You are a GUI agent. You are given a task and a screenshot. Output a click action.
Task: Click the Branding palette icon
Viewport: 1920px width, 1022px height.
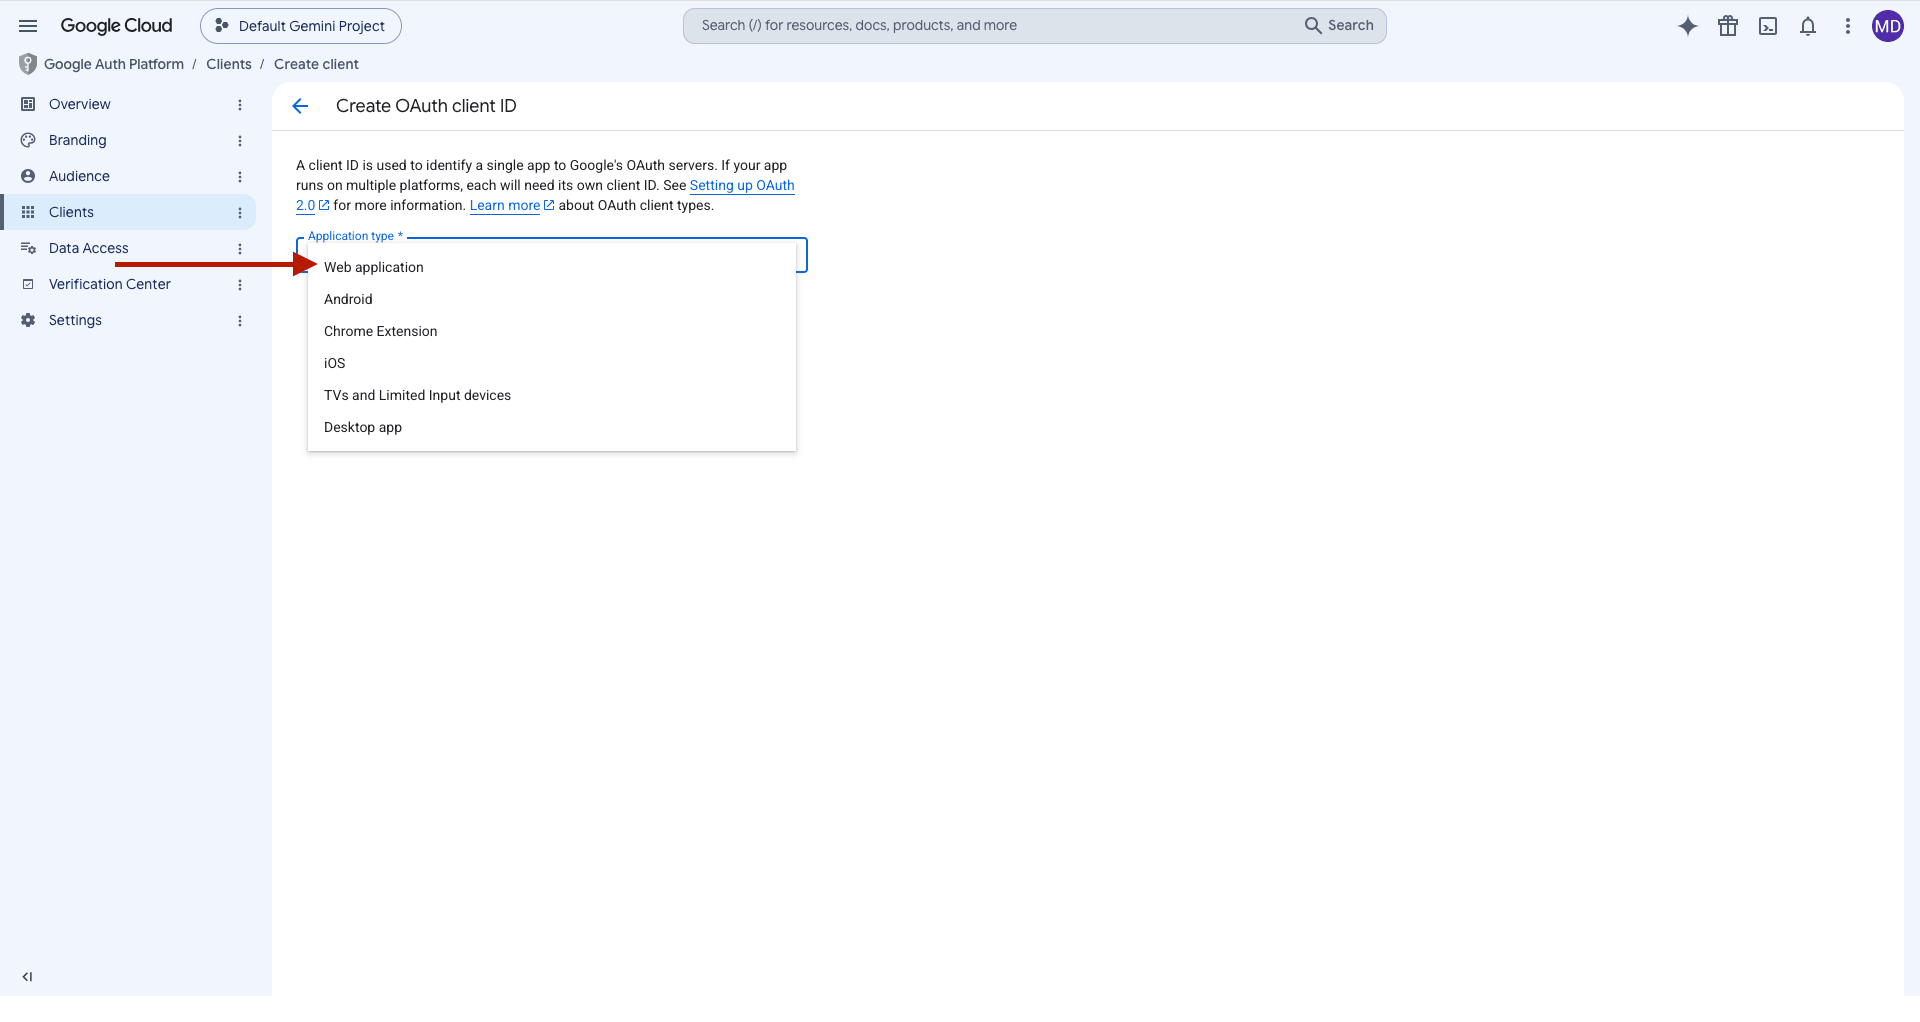click(28, 140)
